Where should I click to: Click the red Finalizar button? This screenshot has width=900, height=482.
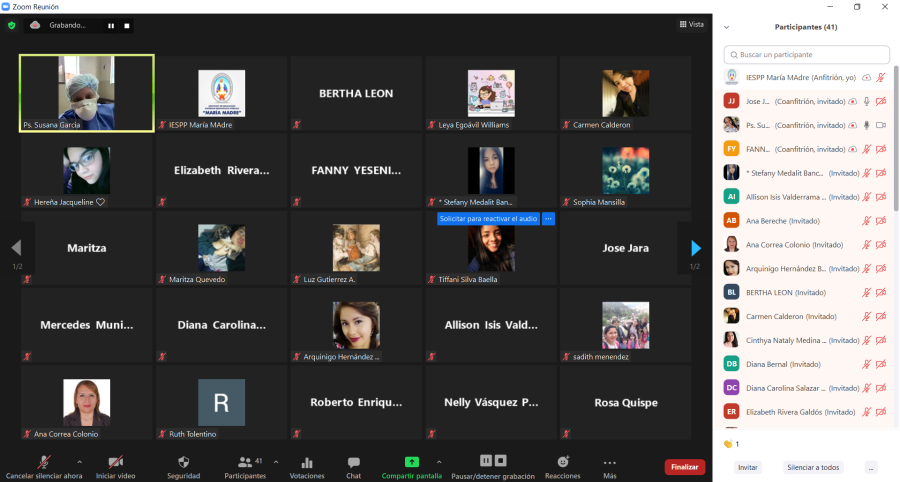(684, 467)
